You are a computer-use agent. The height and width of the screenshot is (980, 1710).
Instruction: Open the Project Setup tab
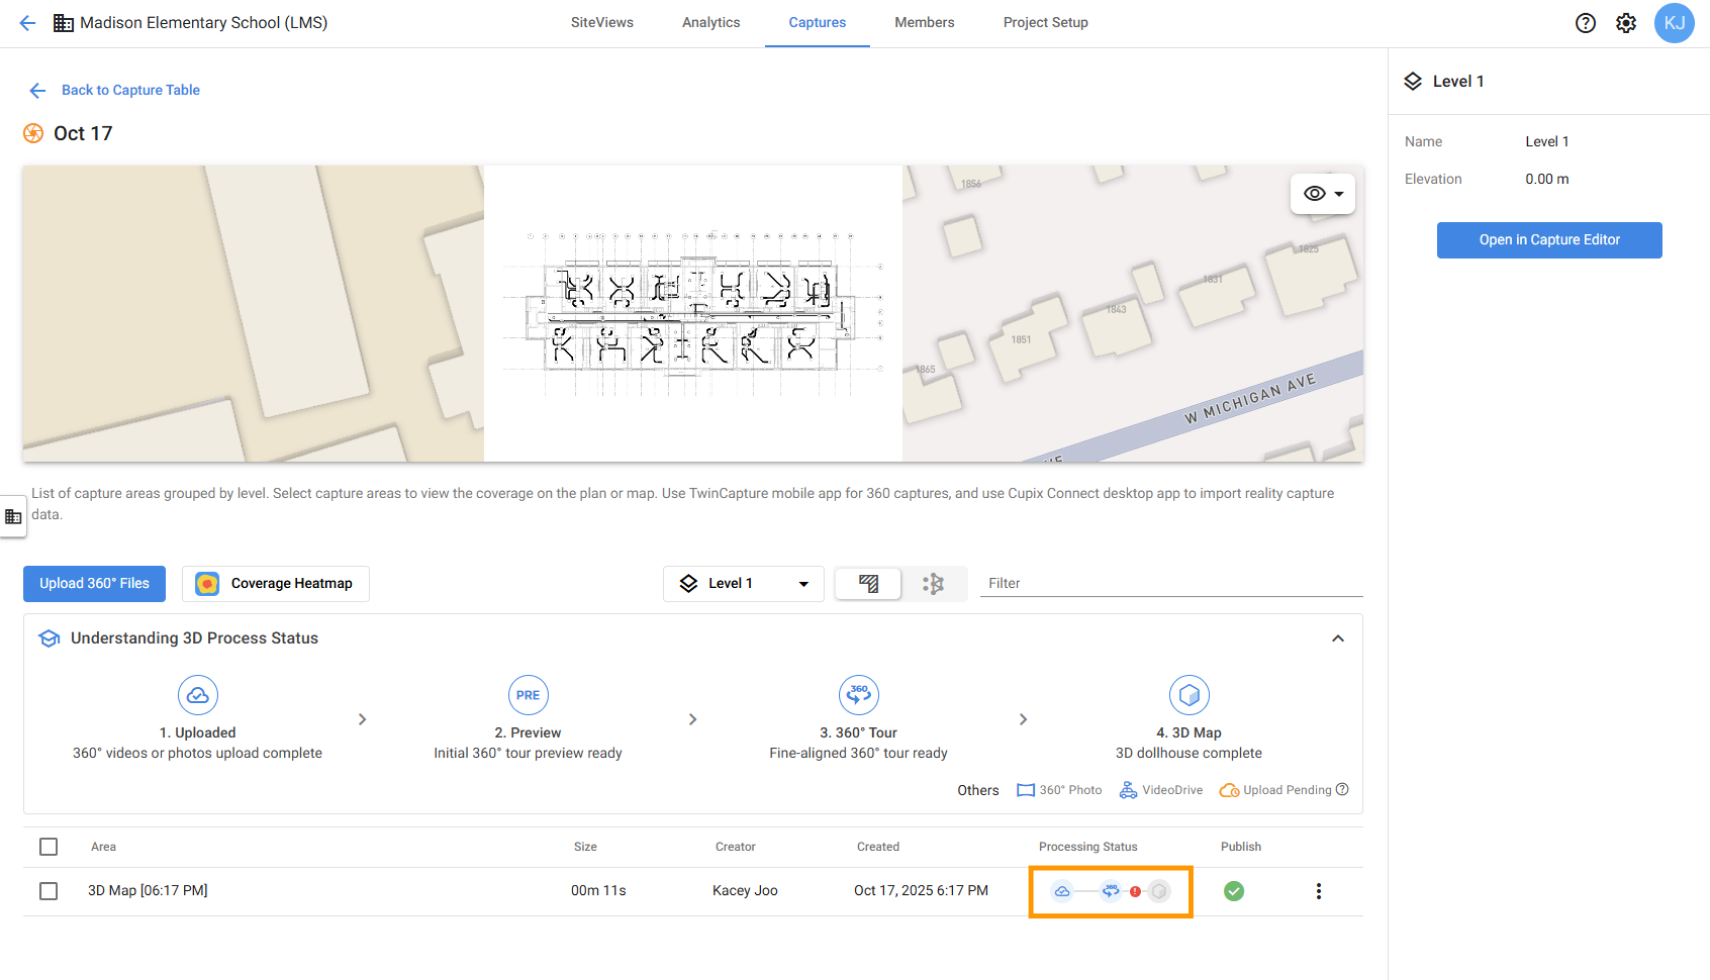[1045, 22]
